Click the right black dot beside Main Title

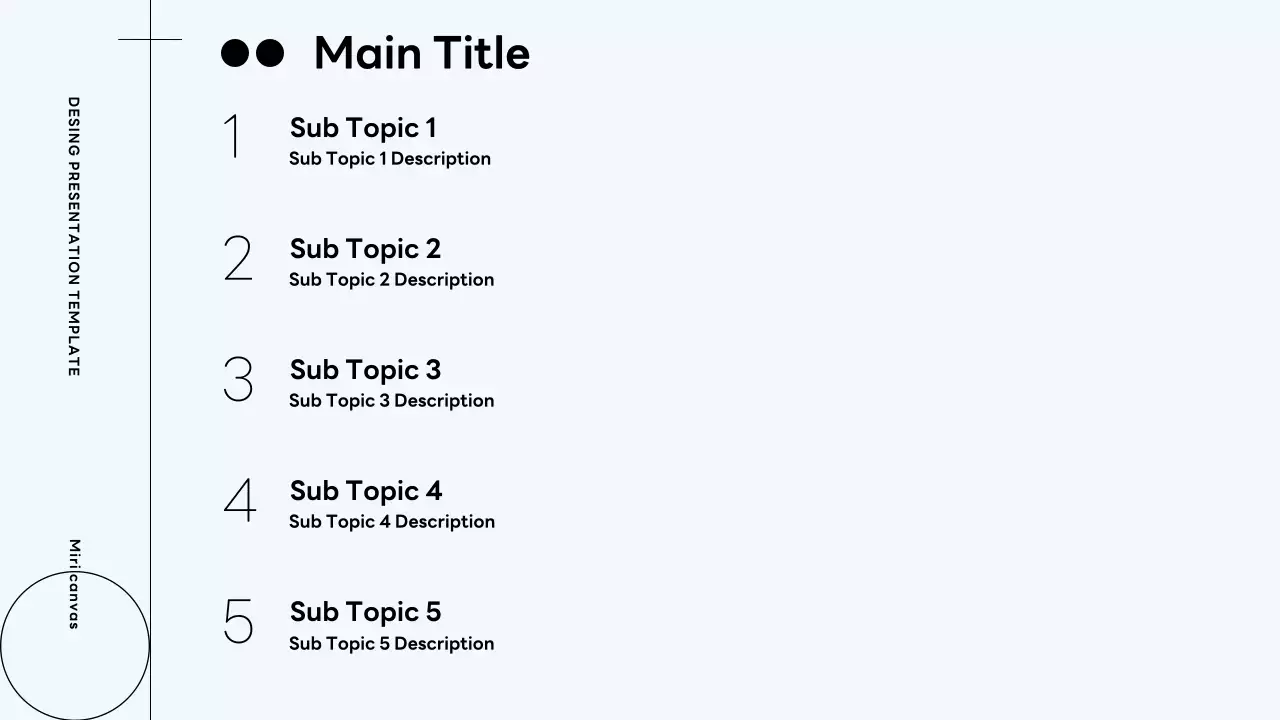[x=270, y=53]
